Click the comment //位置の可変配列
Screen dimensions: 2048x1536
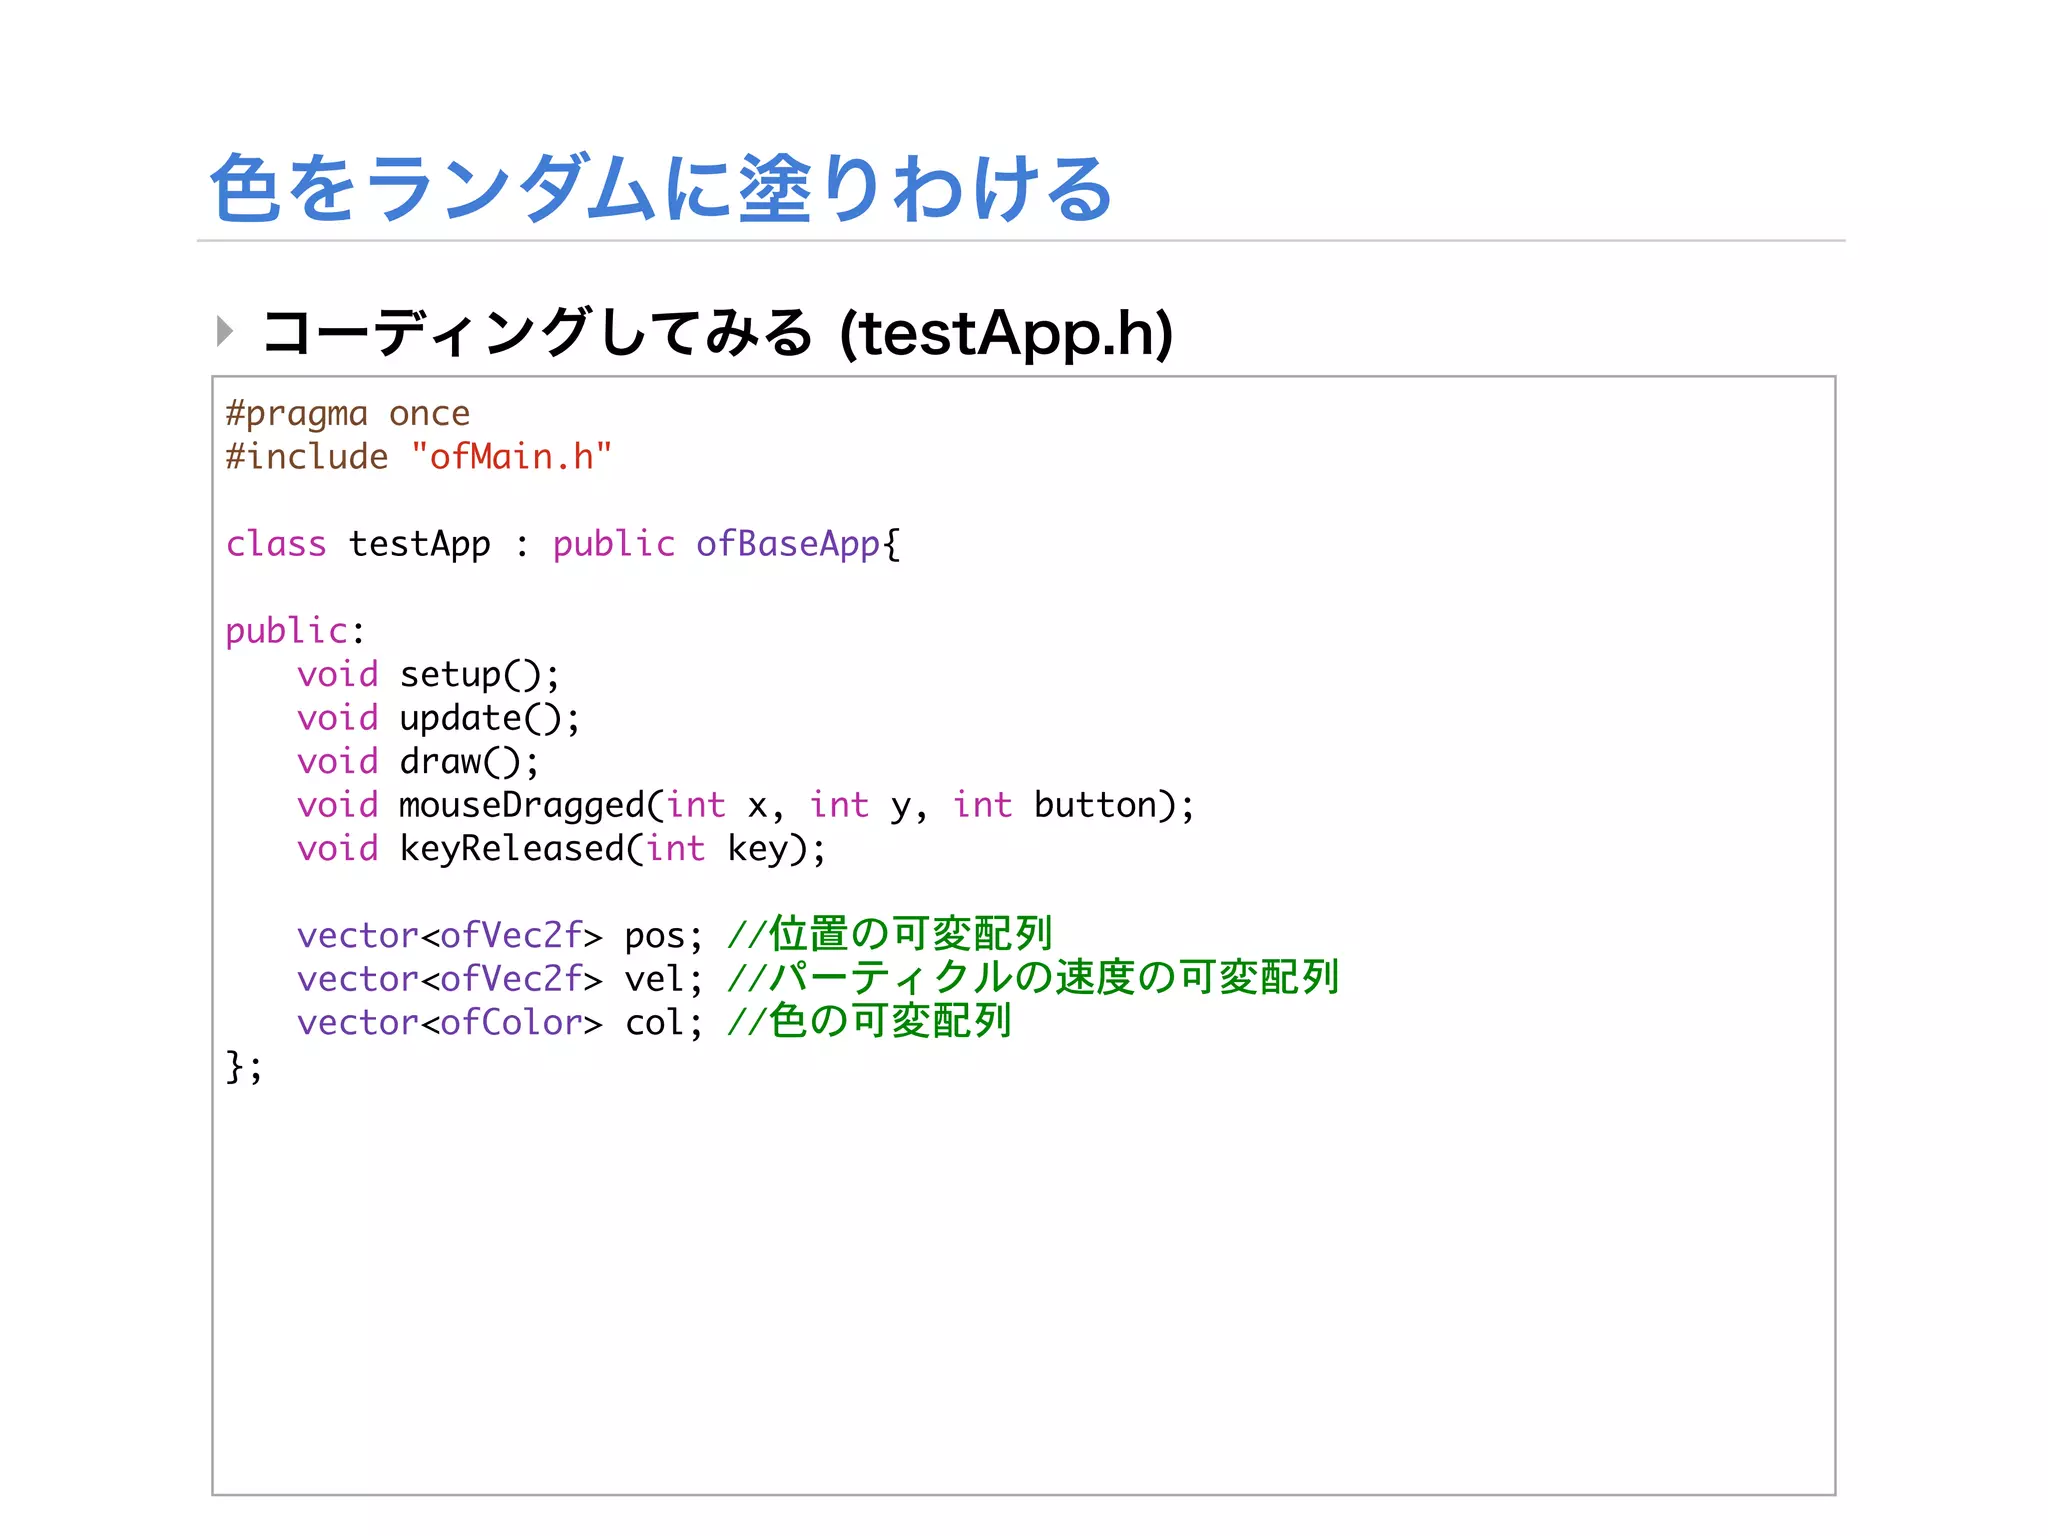tap(890, 934)
